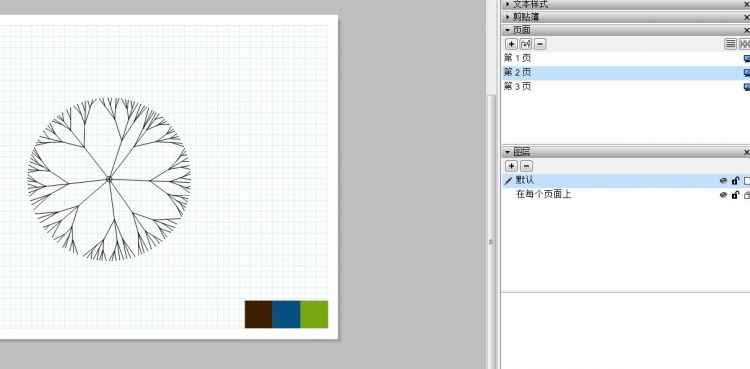This screenshot has height=369, width=750.
Task: Switch pages panel to list view icon
Action: point(730,44)
